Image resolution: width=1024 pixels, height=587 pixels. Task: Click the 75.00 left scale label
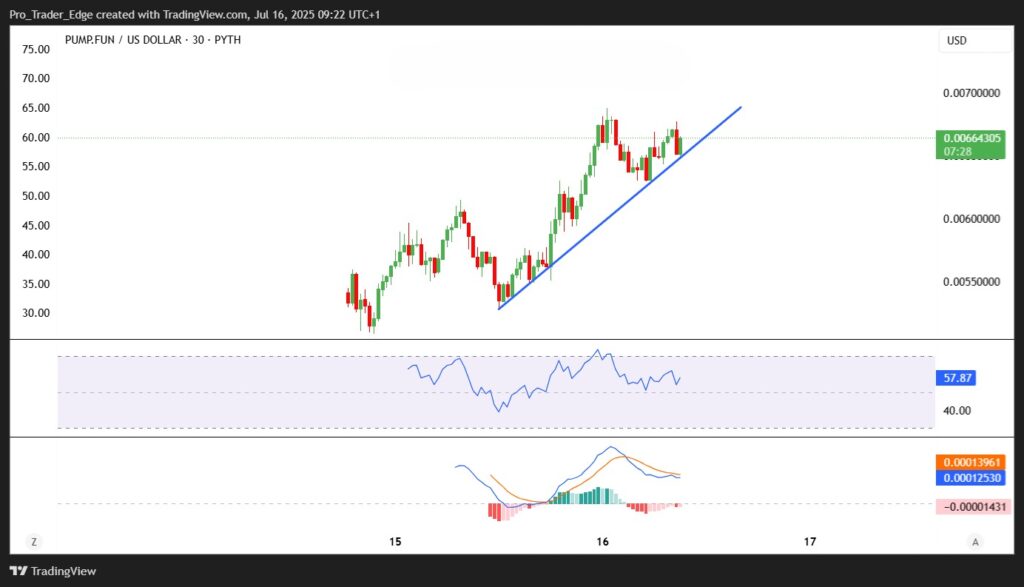36,50
